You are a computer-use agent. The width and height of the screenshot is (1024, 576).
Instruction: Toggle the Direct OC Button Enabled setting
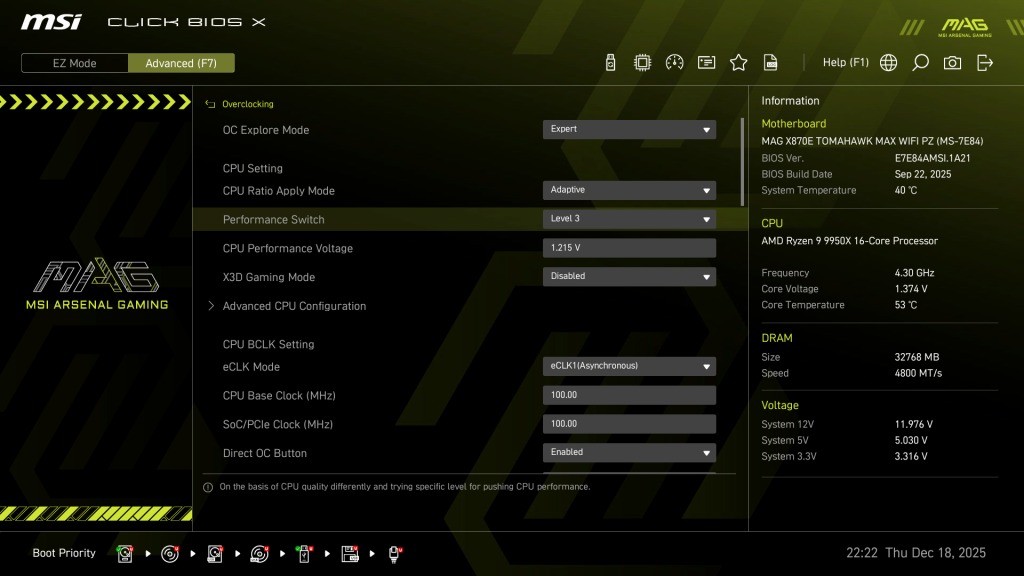tap(629, 453)
